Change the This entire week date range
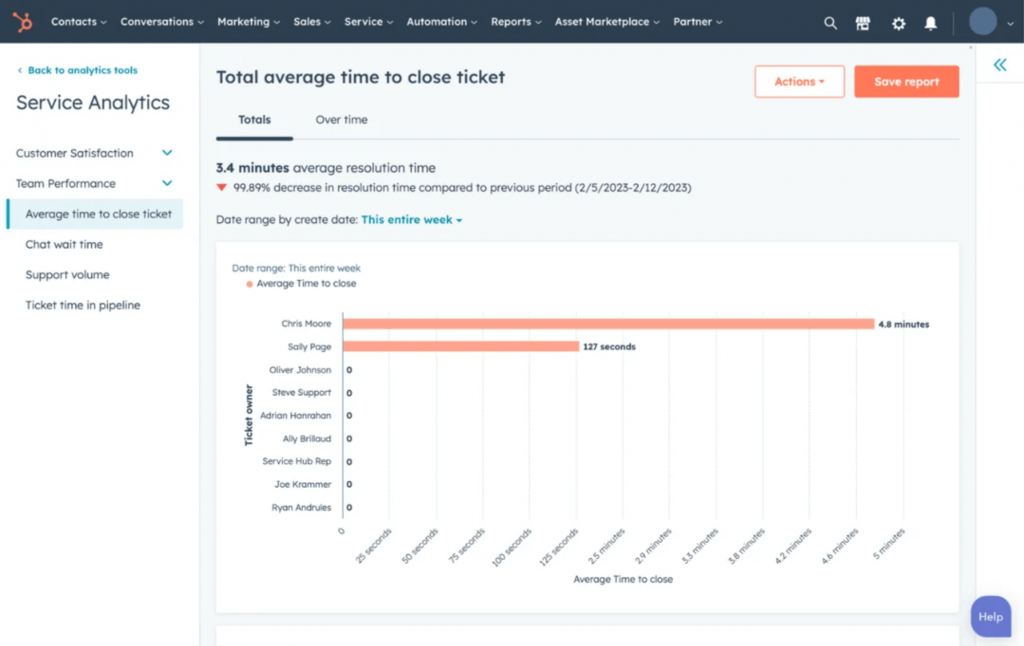This screenshot has height=646, width=1024. click(x=410, y=218)
